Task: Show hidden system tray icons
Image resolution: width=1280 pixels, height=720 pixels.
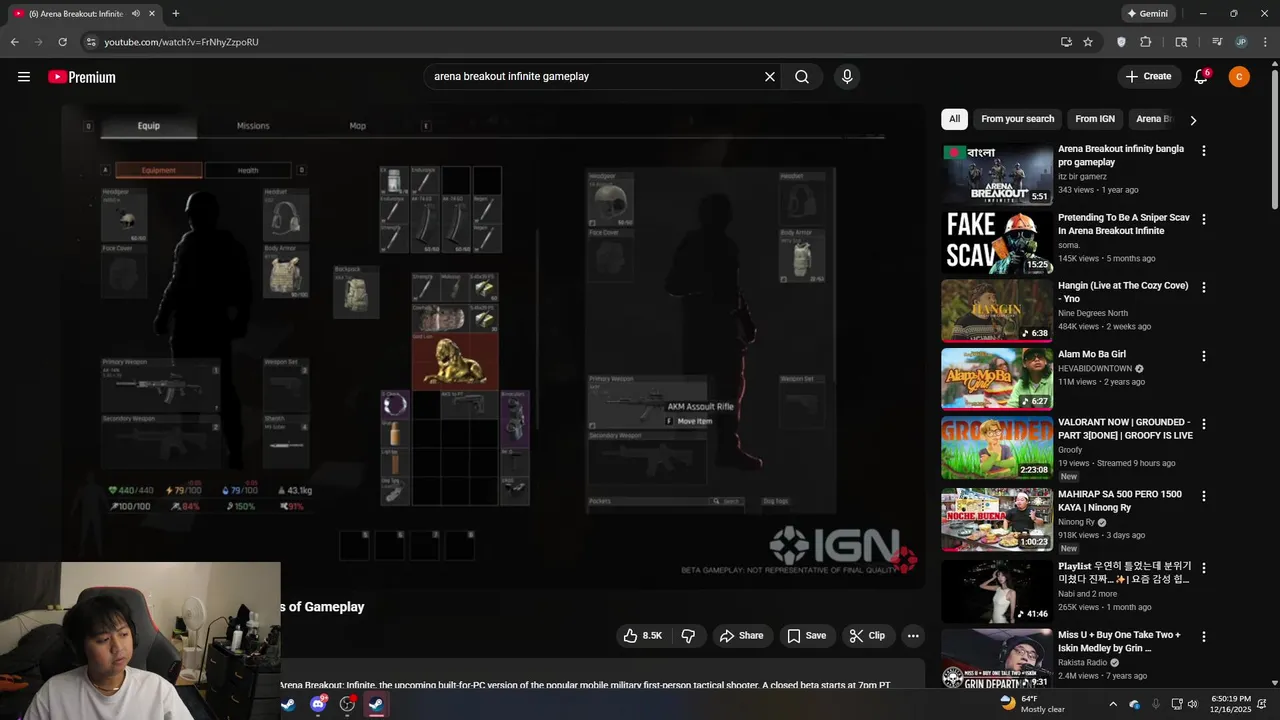Action: (x=1113, y=704)
